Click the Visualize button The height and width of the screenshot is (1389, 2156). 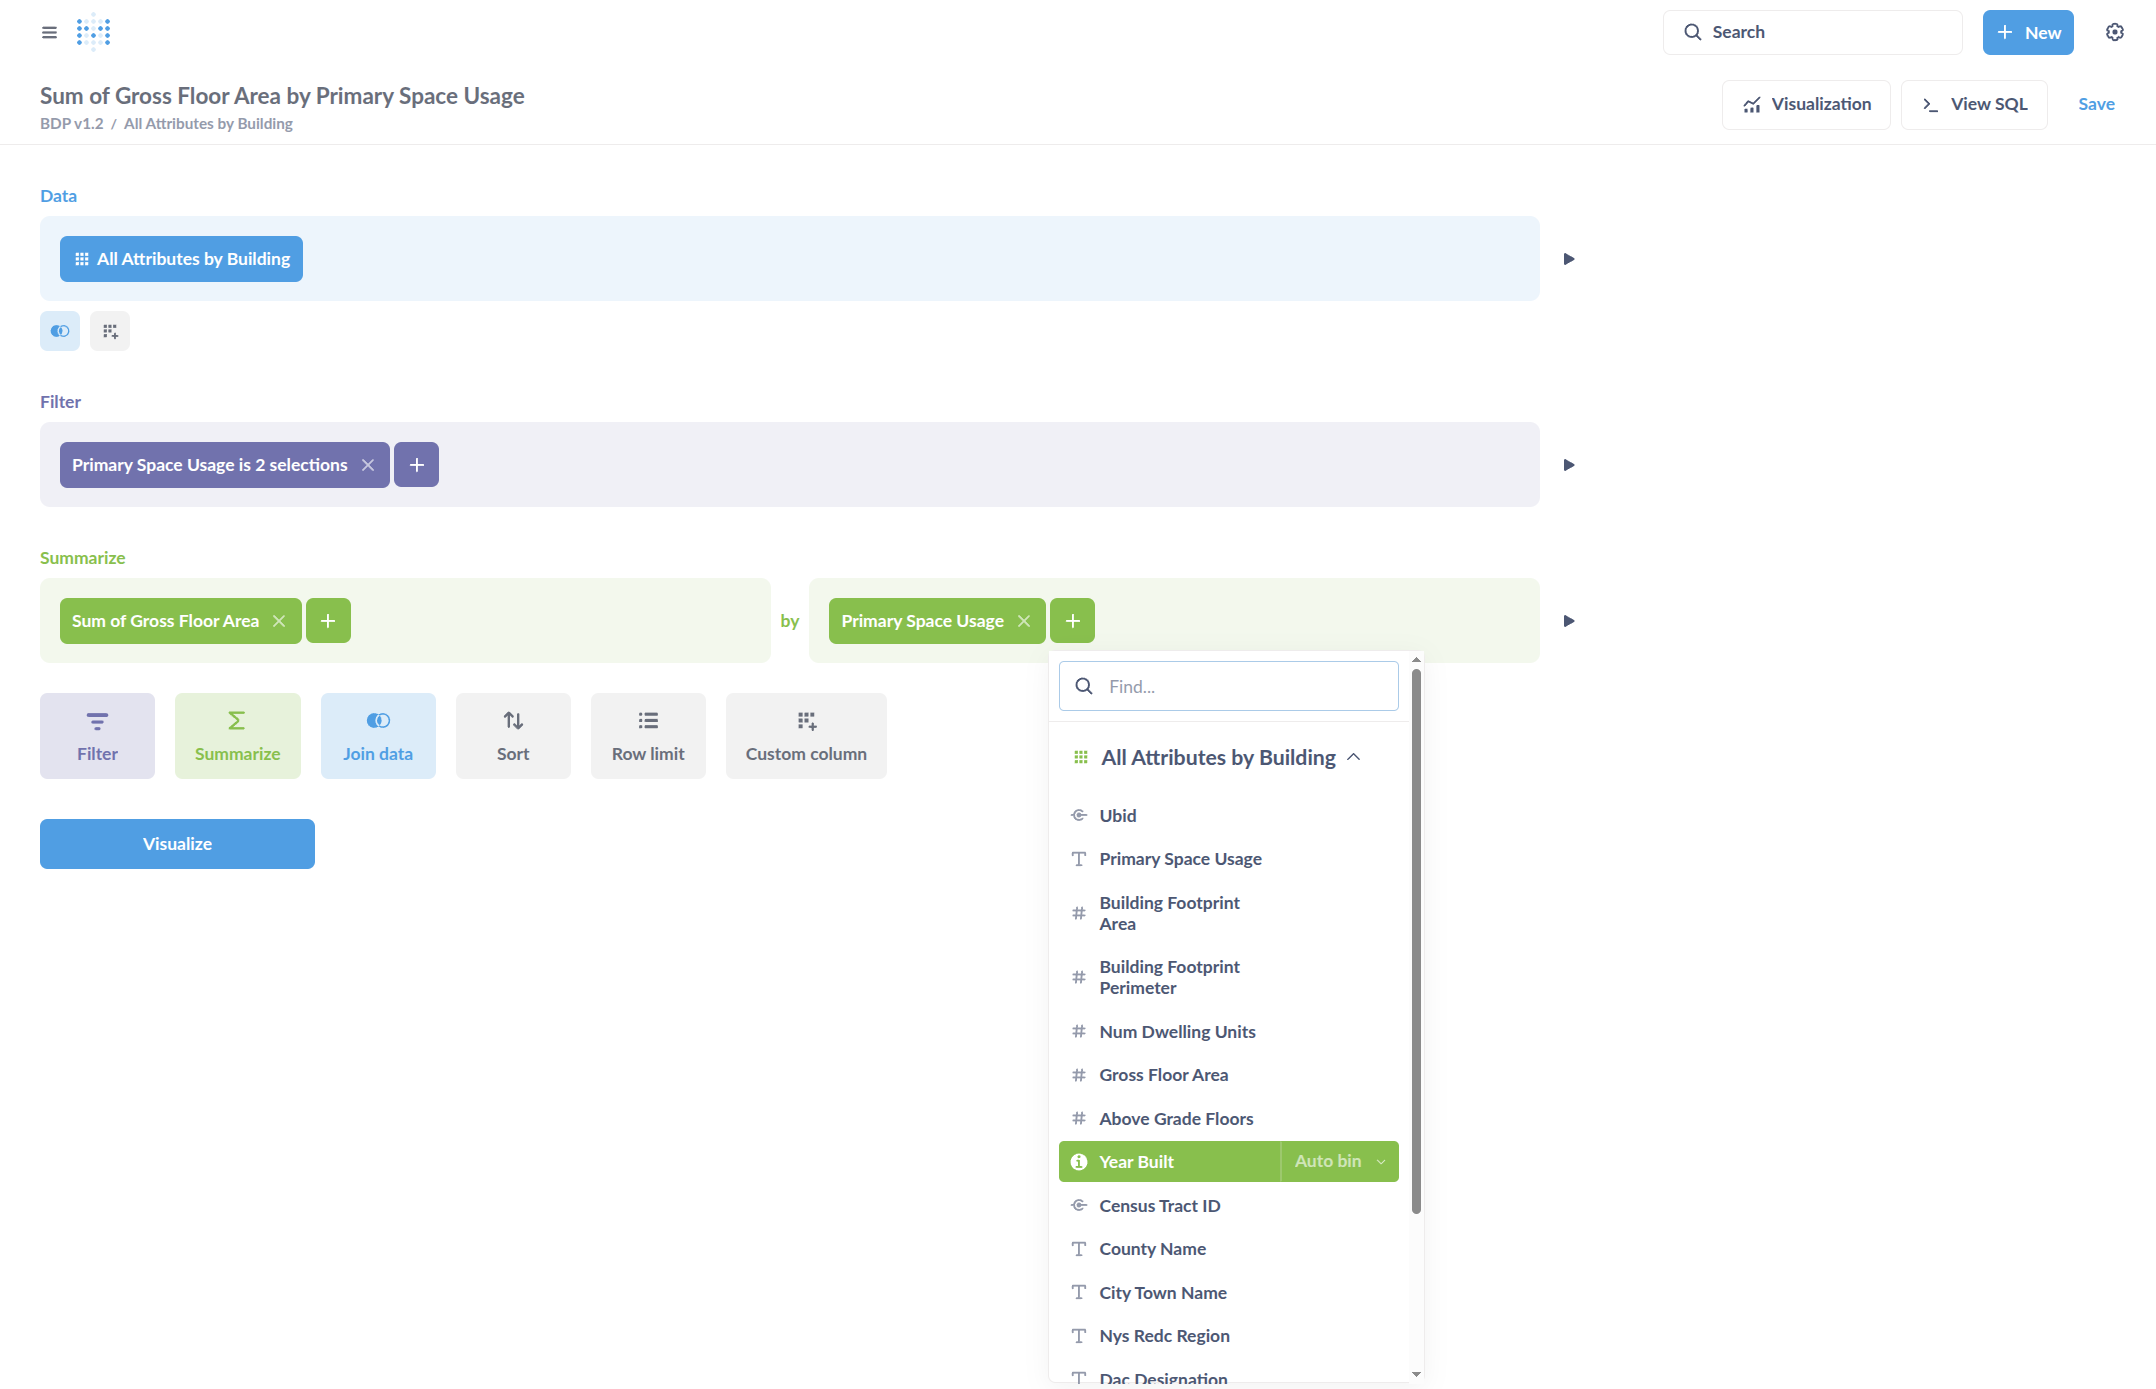tap(177, 844)
